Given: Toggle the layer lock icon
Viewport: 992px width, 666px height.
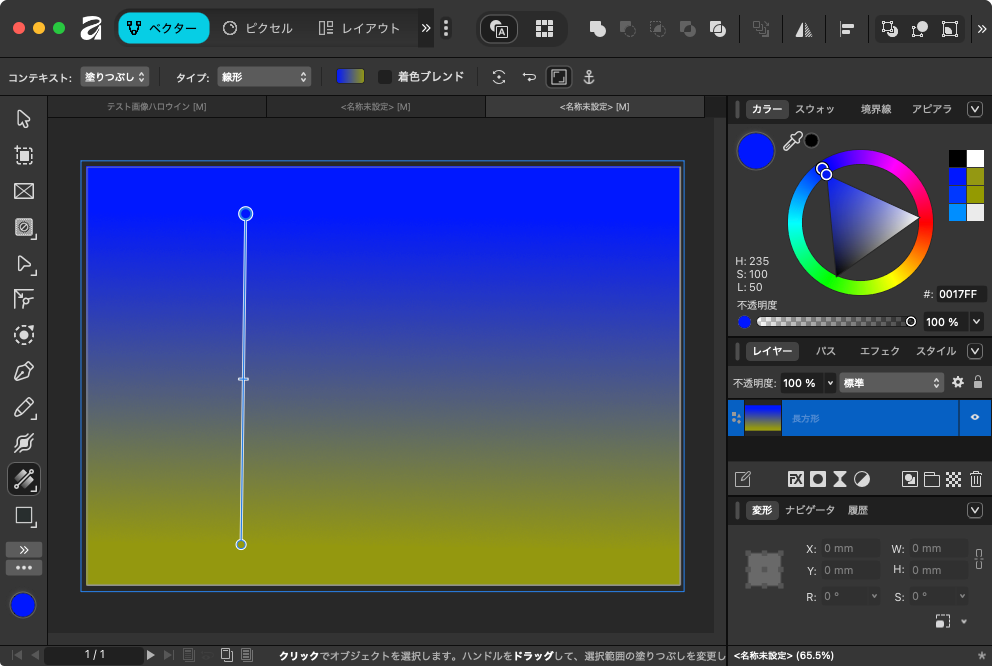Looking at the screenshot, I should coord(977,382).
